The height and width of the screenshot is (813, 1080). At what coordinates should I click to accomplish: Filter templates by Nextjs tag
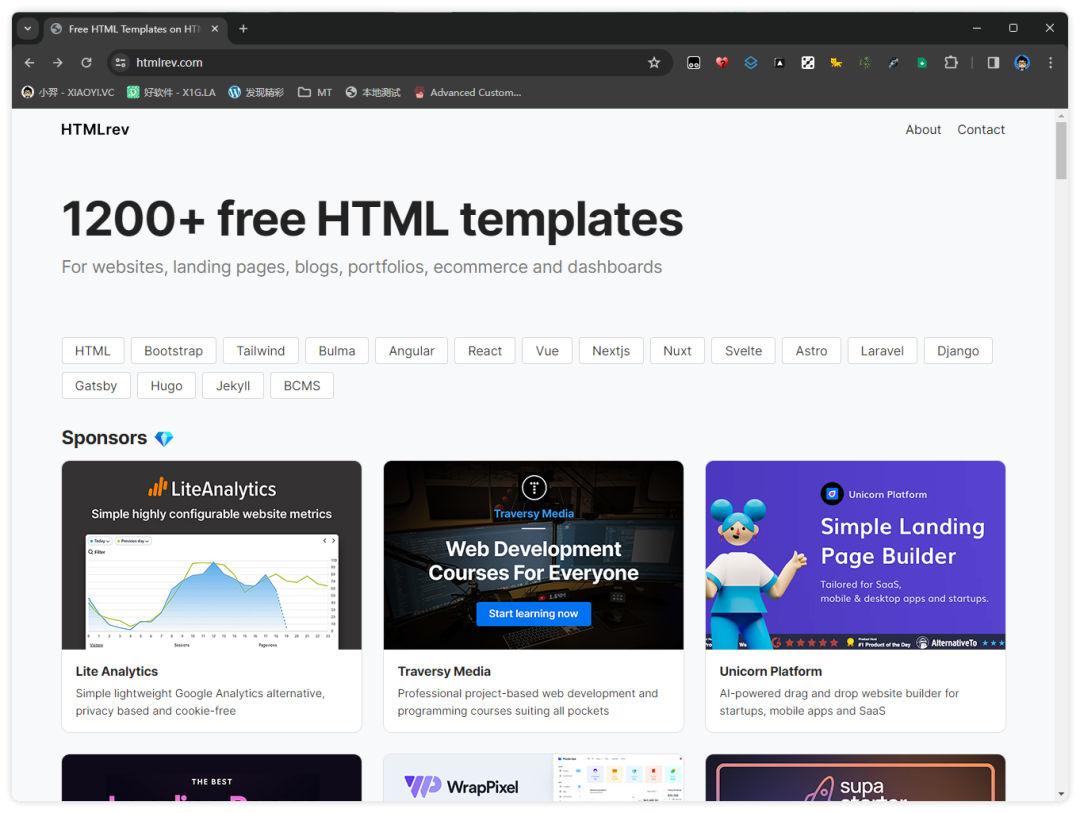click(611, 351)
